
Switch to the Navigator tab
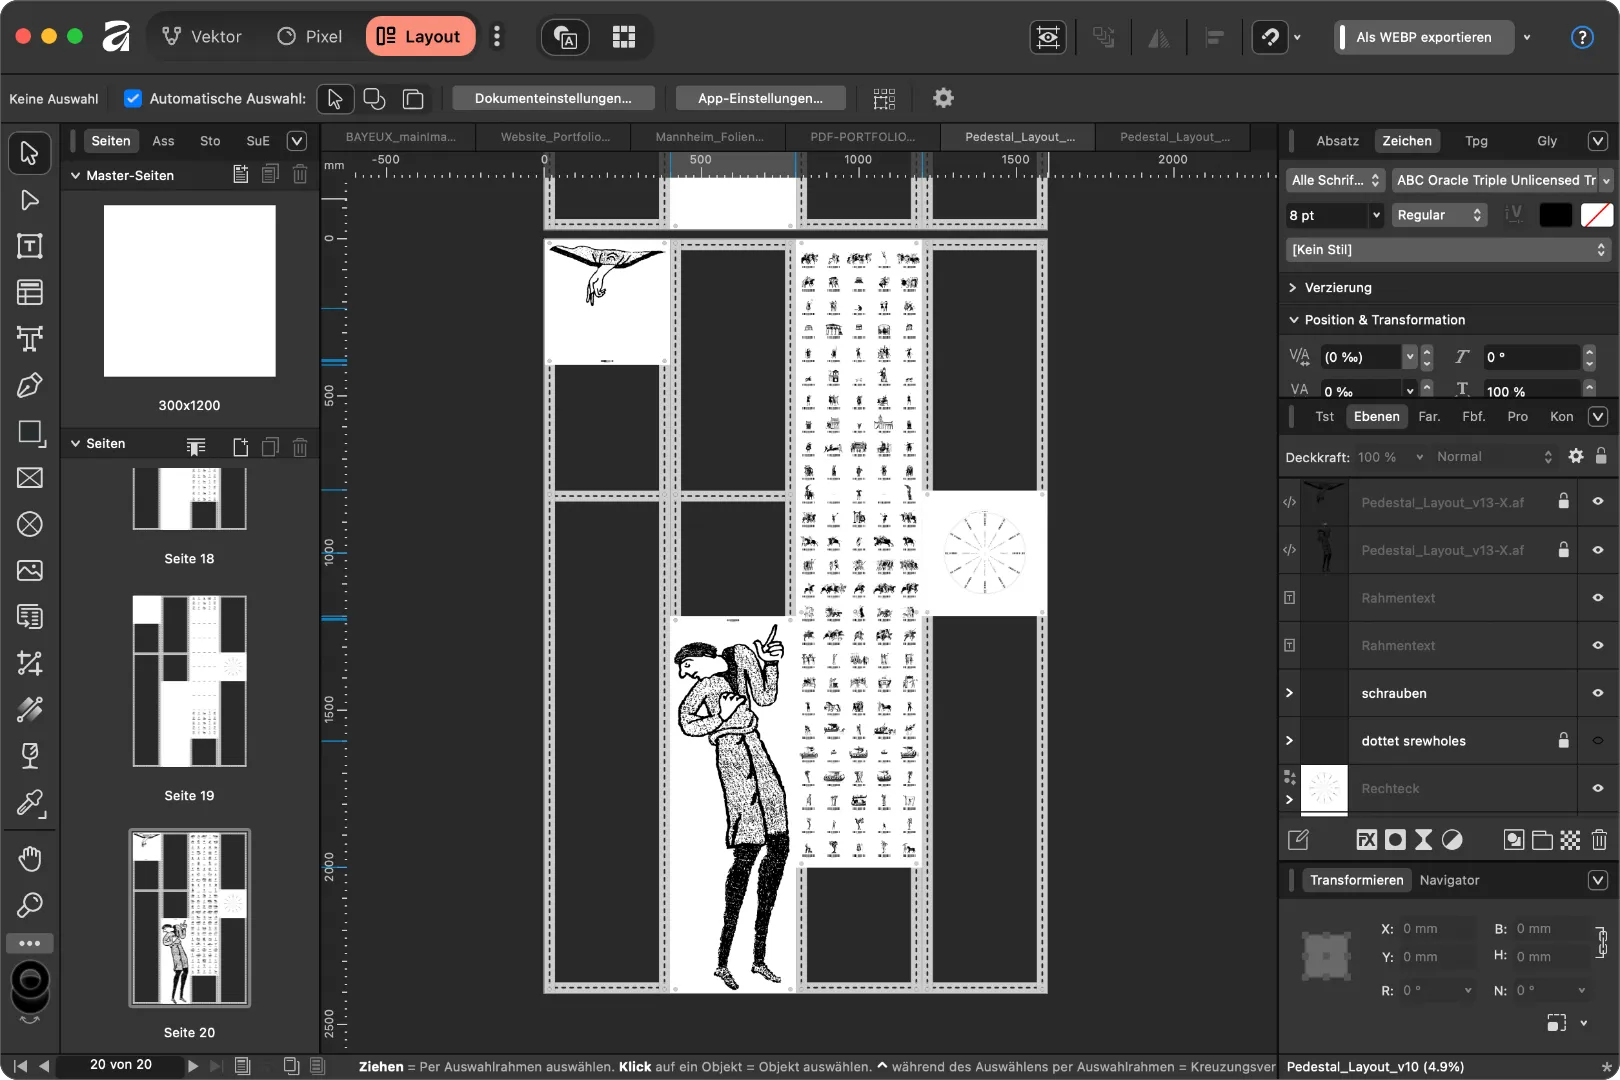click(x=1451, y=880)
